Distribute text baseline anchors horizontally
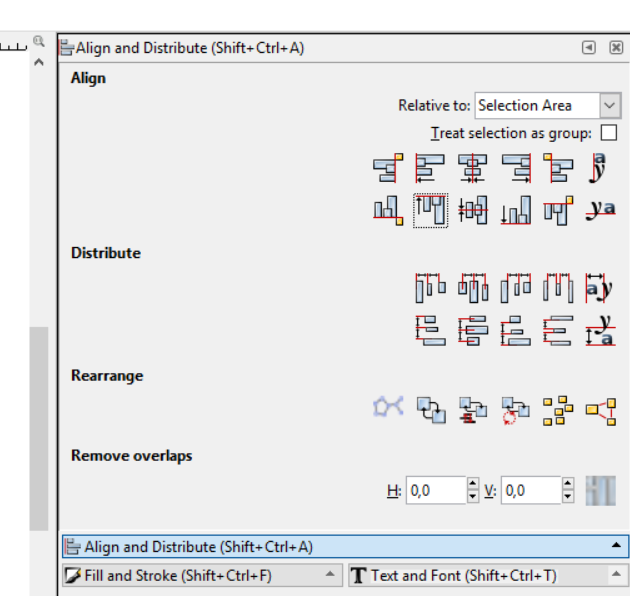Viewport: 630px width, 596px height. click(x=601, y=288)
